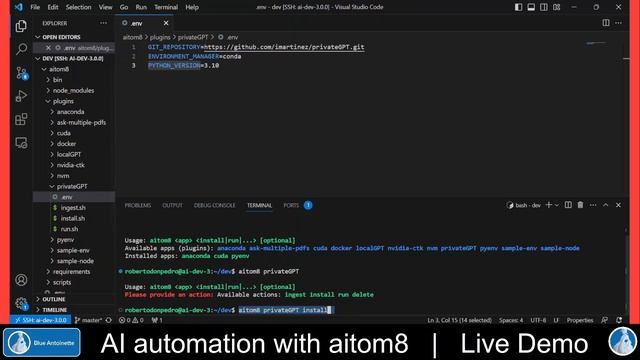Expand the node_modules folder
640x360 pixels.
click(x=74, y=90)
